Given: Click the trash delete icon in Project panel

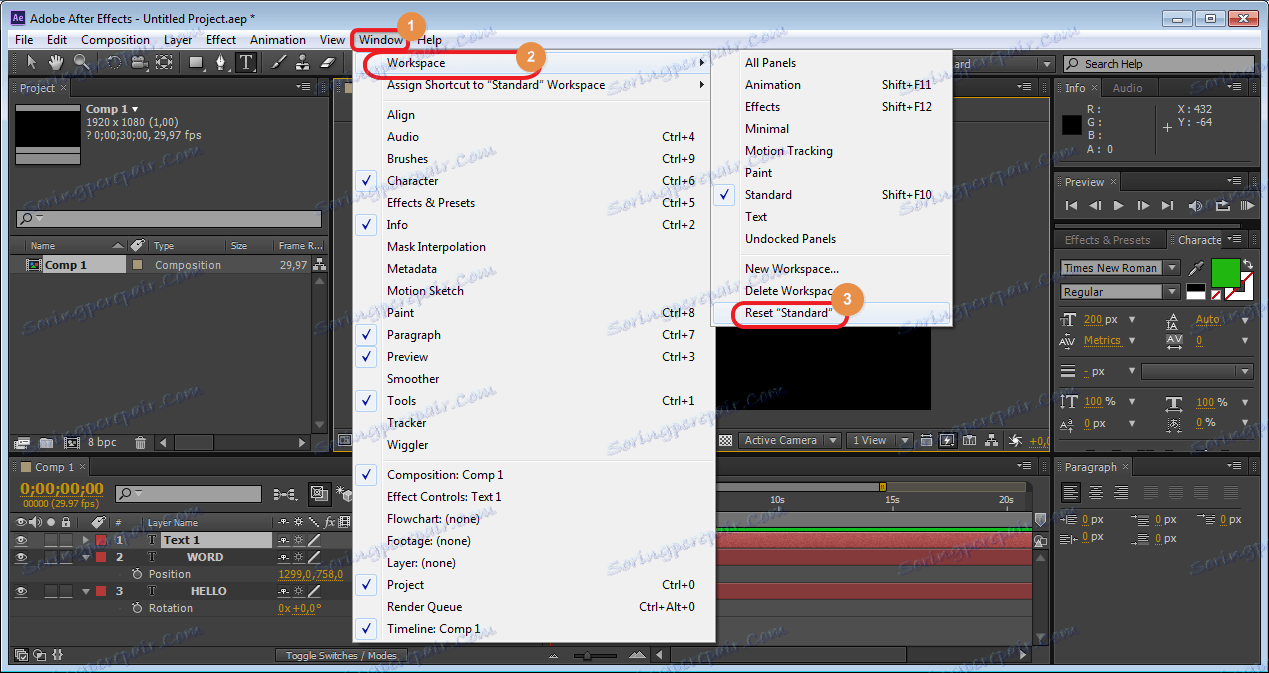Looking at the screenshot, I should 140,442.
